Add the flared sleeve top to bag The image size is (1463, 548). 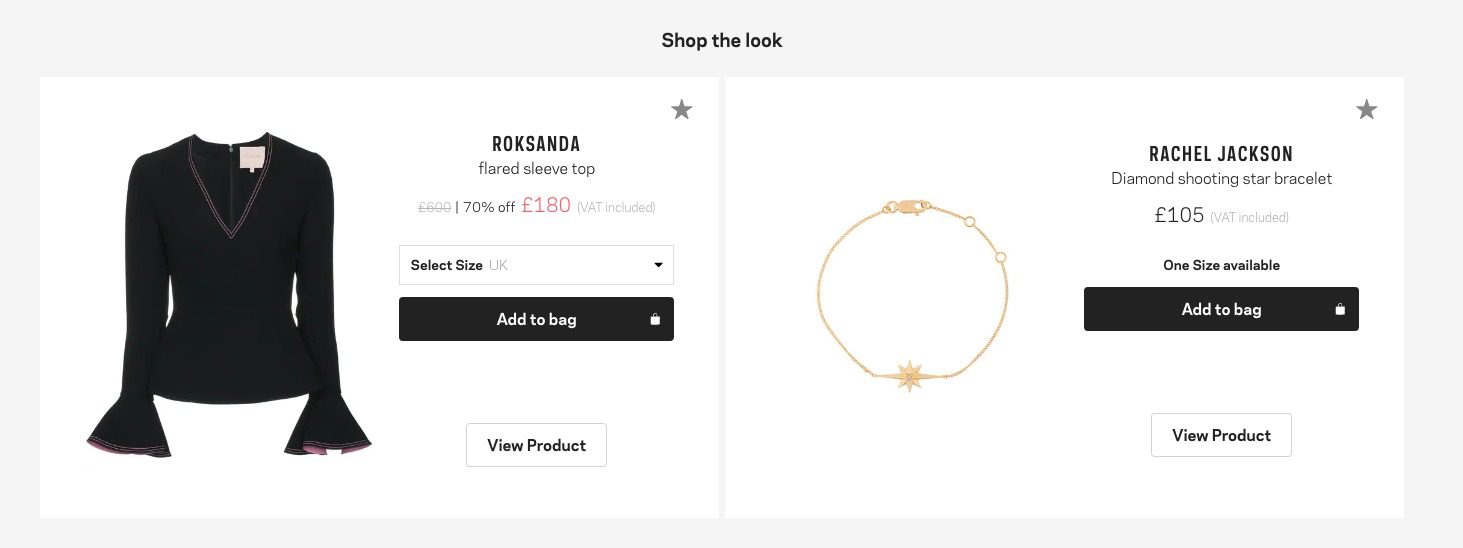pyautogui.click(x=536, y=319)
